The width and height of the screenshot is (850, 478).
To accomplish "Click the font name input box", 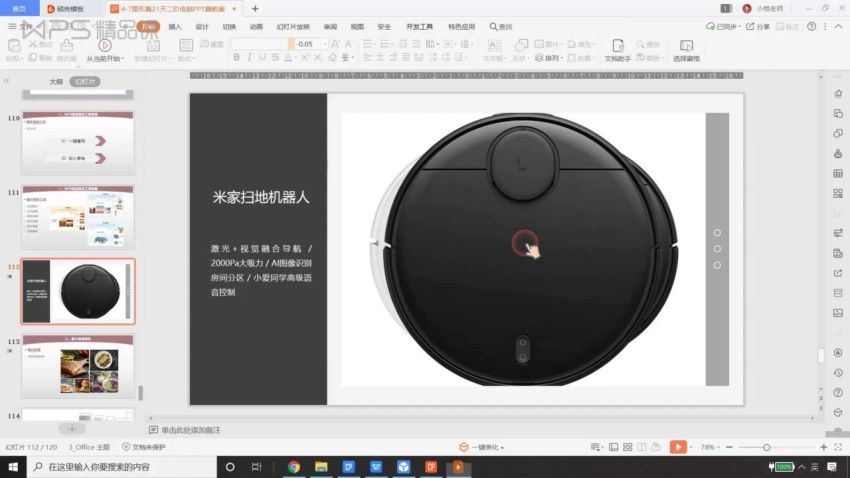I will pos(259,44).
